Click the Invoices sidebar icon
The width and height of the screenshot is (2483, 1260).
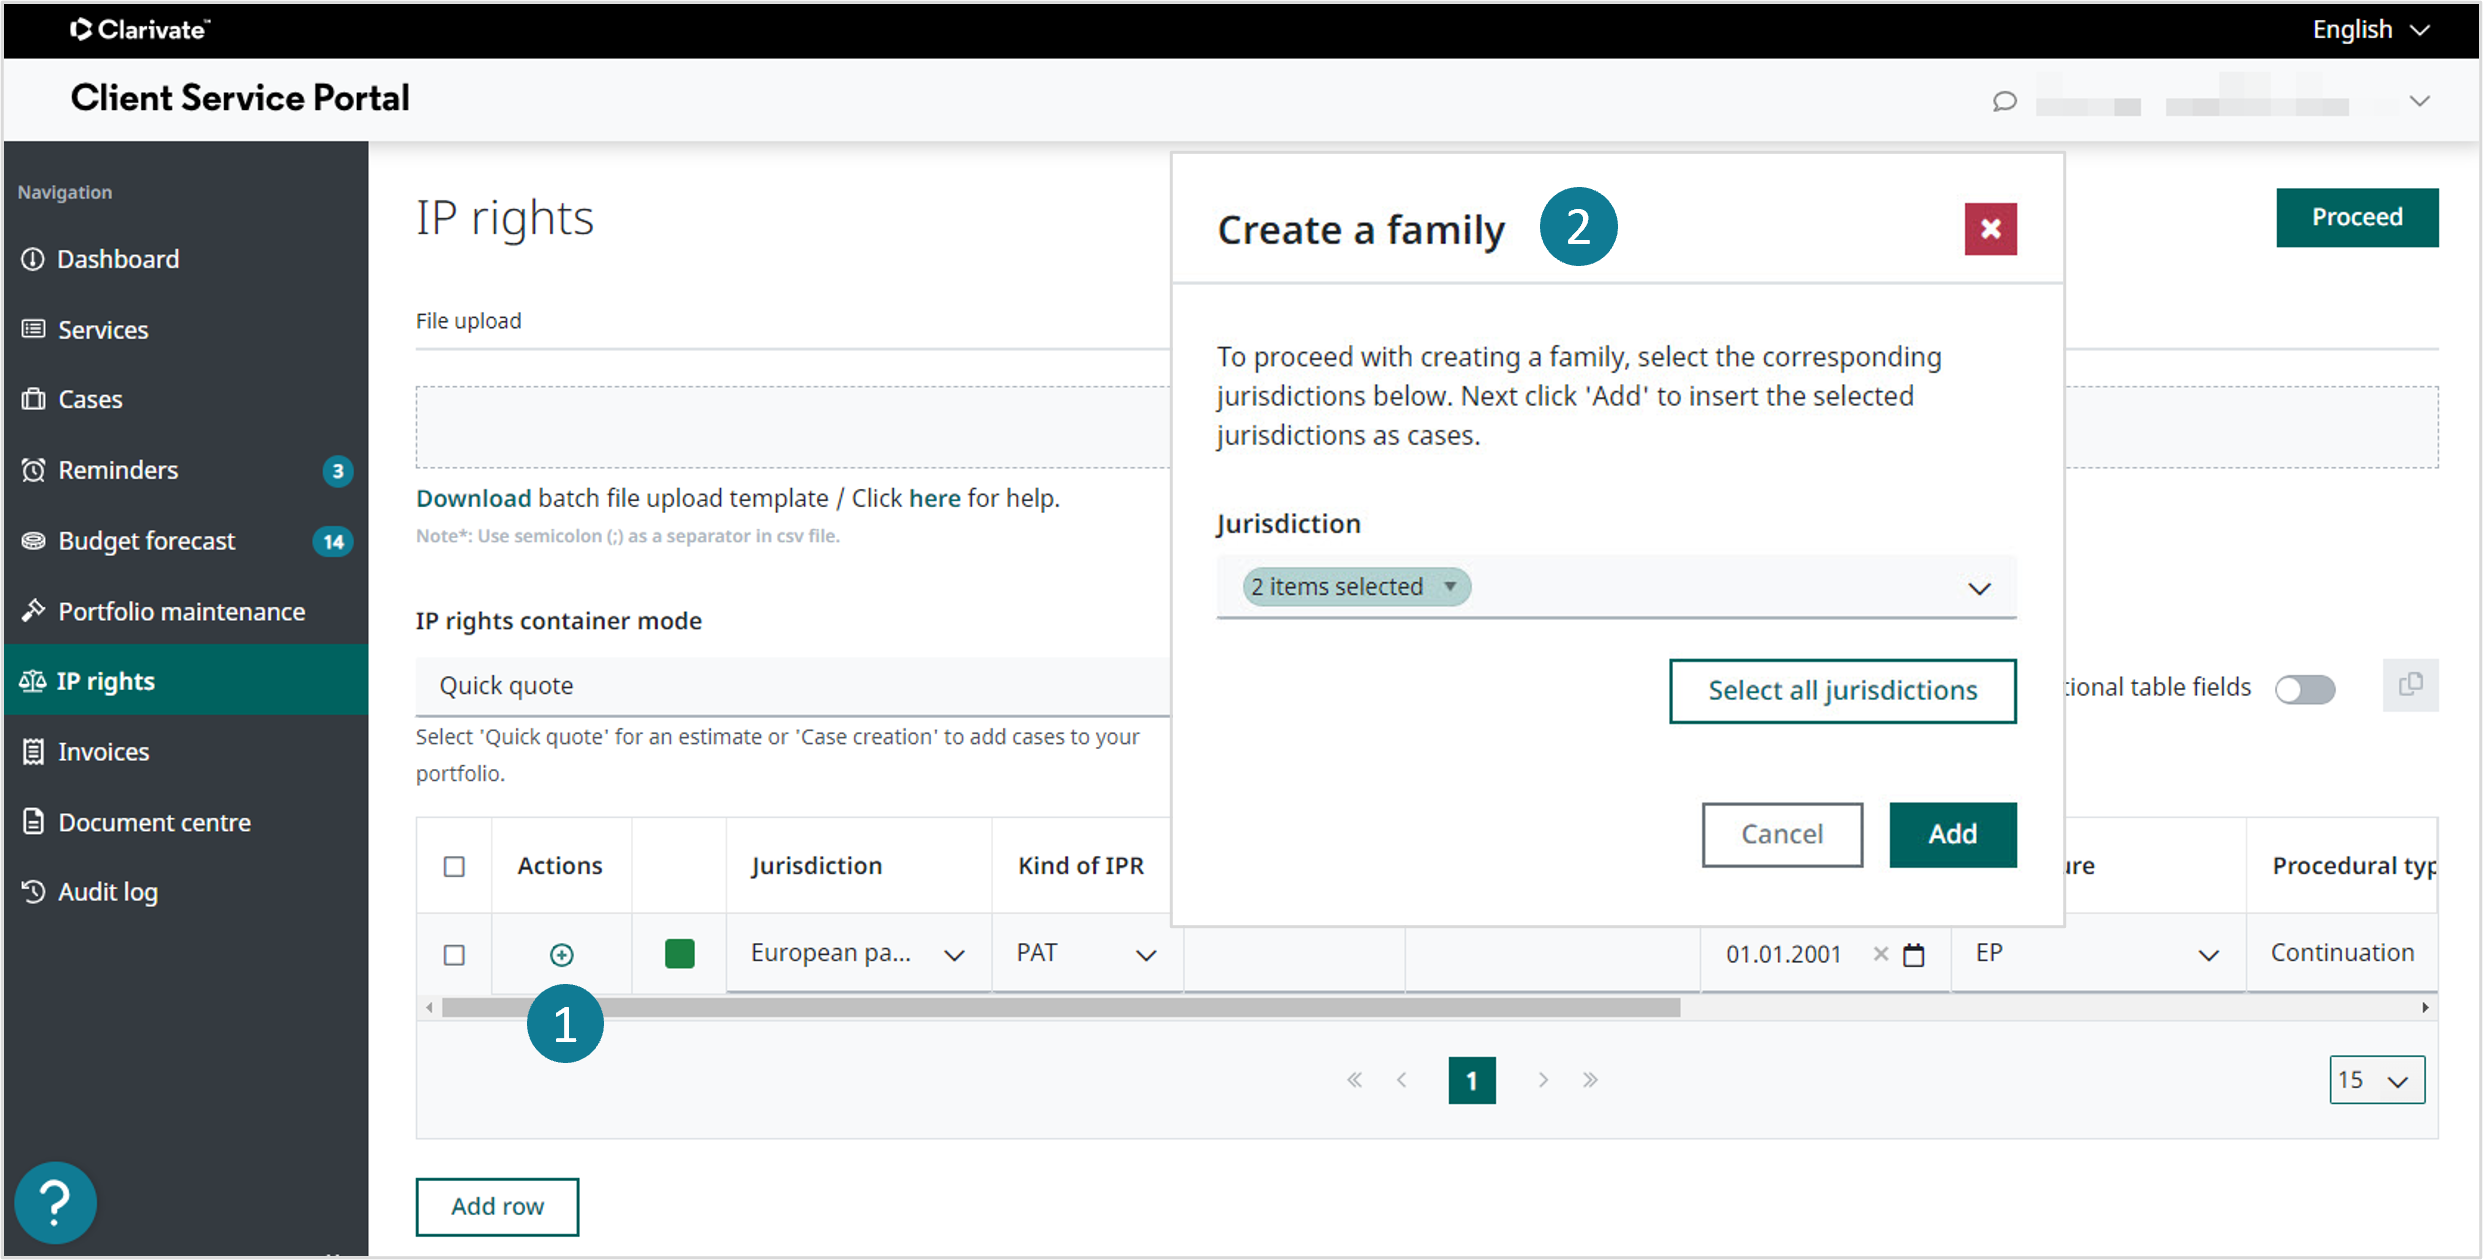tap(33, 752)
